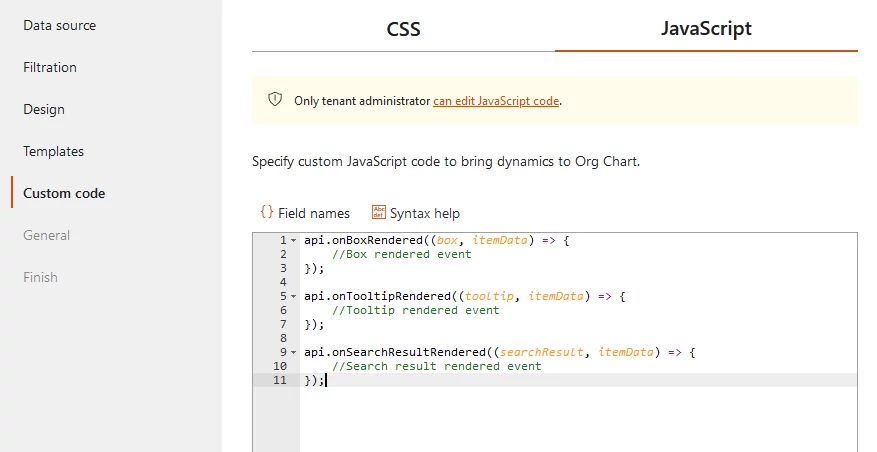Open Field names list
Screen dimensions: 877x452
pos(314,213)
